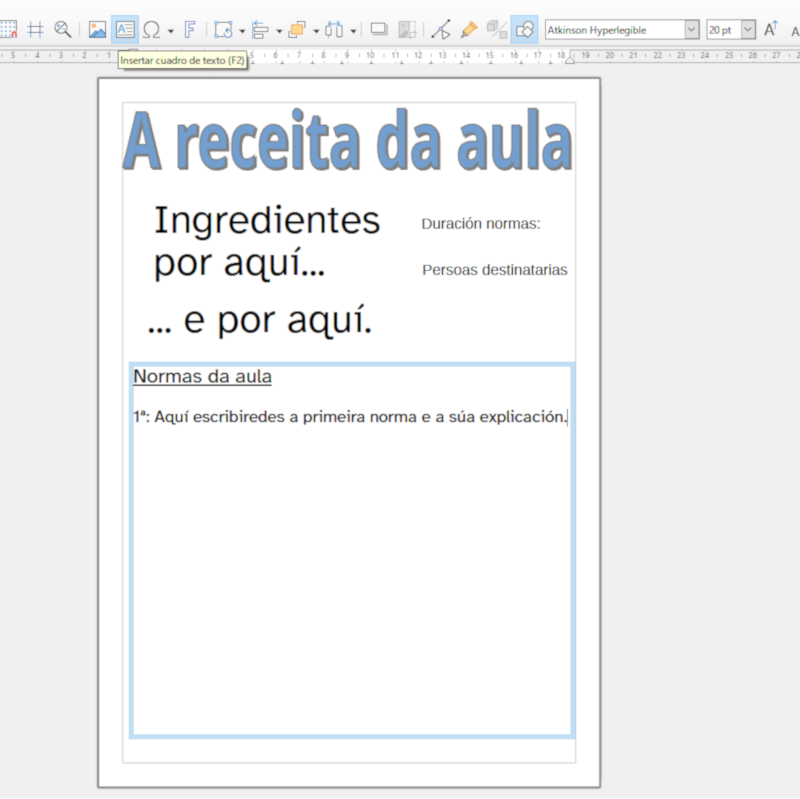Viewport: 800px width, 799px height.
Task: Insert an image using the toolbar
Action: 95,29
